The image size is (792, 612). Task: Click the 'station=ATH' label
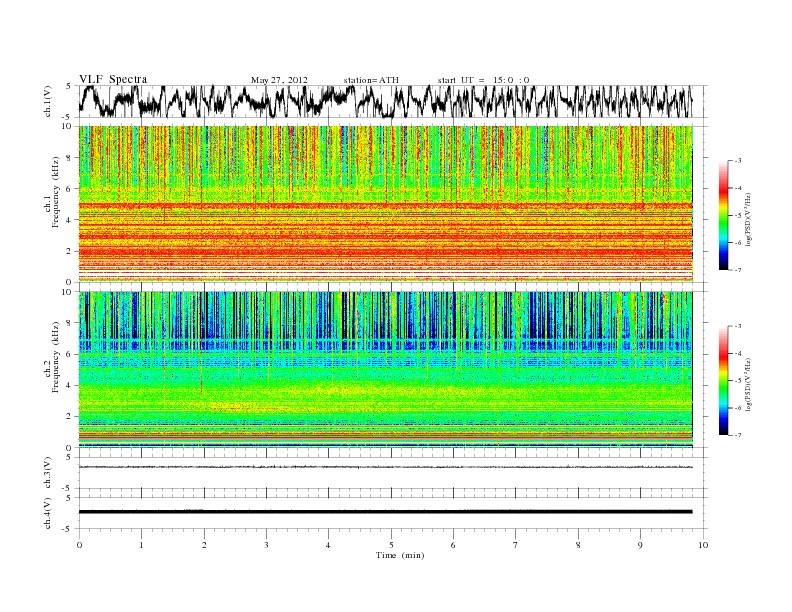click(x=371, y=80)
